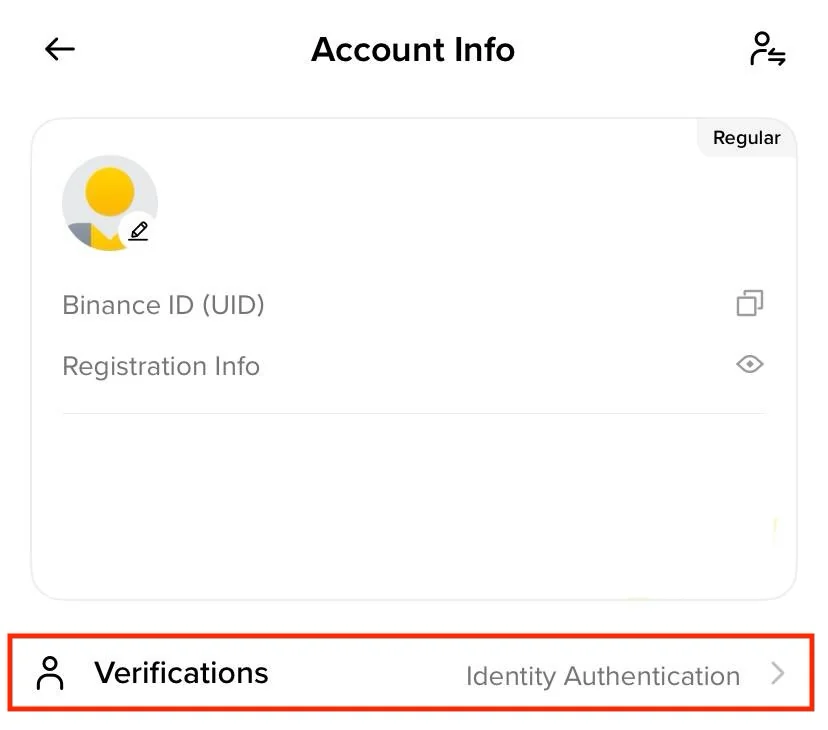This screenshot has width=828, height=730.
Task: Click the gray shoulder of the avatar
Action: [81, 233]
